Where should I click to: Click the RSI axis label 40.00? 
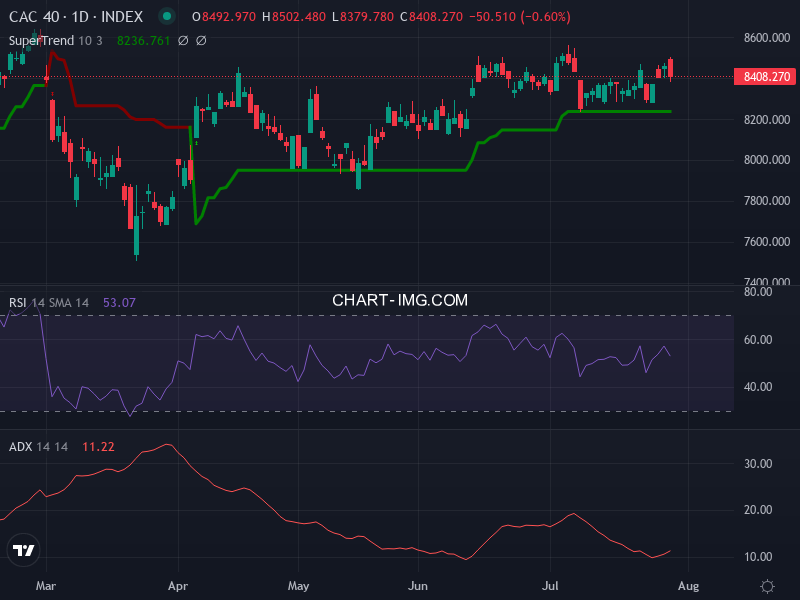[758, 387]
